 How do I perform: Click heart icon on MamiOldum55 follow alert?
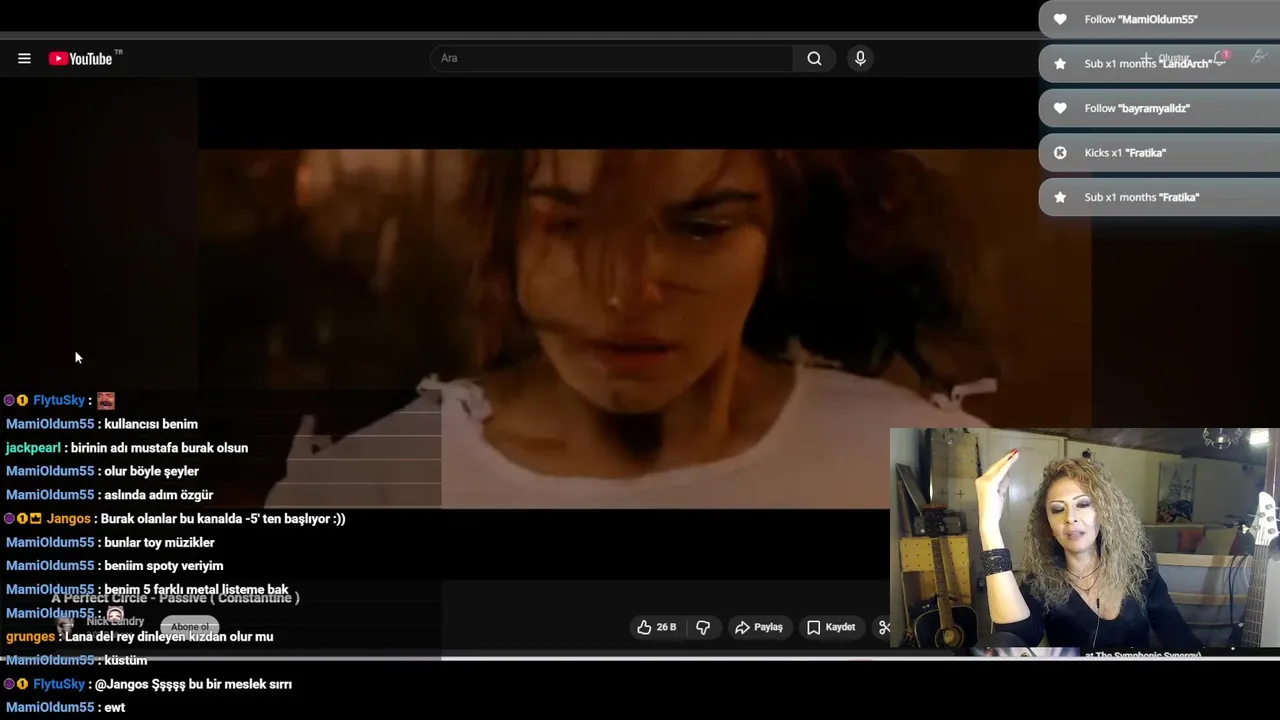click(x=1060, y=19)
